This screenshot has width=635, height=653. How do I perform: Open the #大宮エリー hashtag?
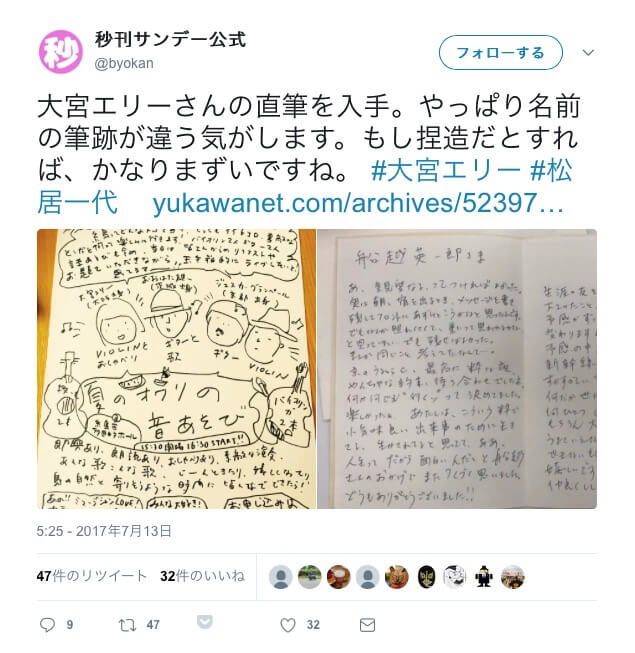click(x=446, y=170)
